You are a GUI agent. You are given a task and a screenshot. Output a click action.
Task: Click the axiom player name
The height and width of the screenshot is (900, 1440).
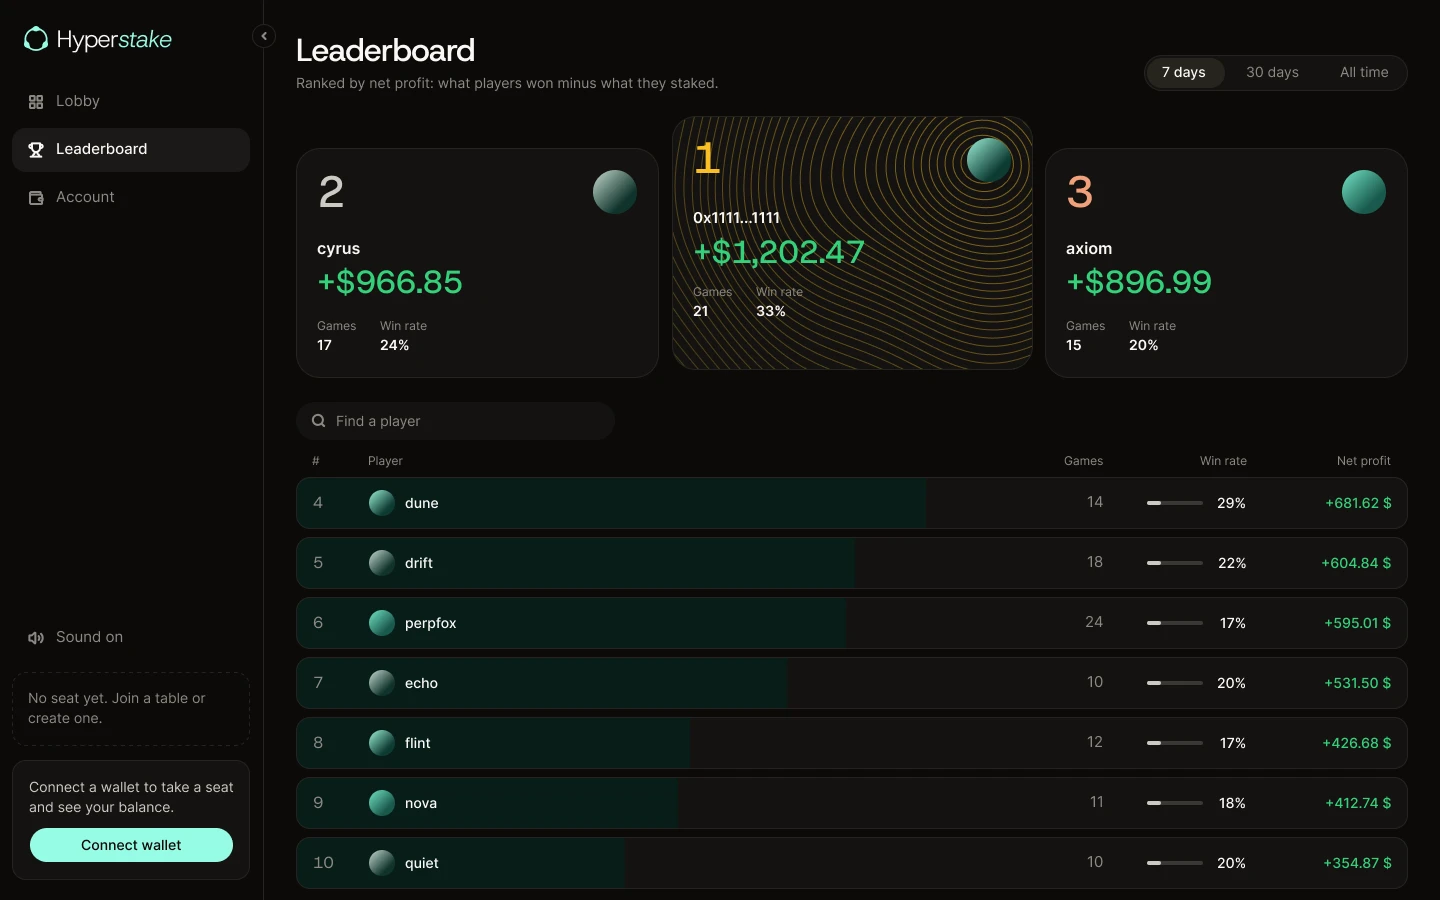click(x=1089, y=248)
